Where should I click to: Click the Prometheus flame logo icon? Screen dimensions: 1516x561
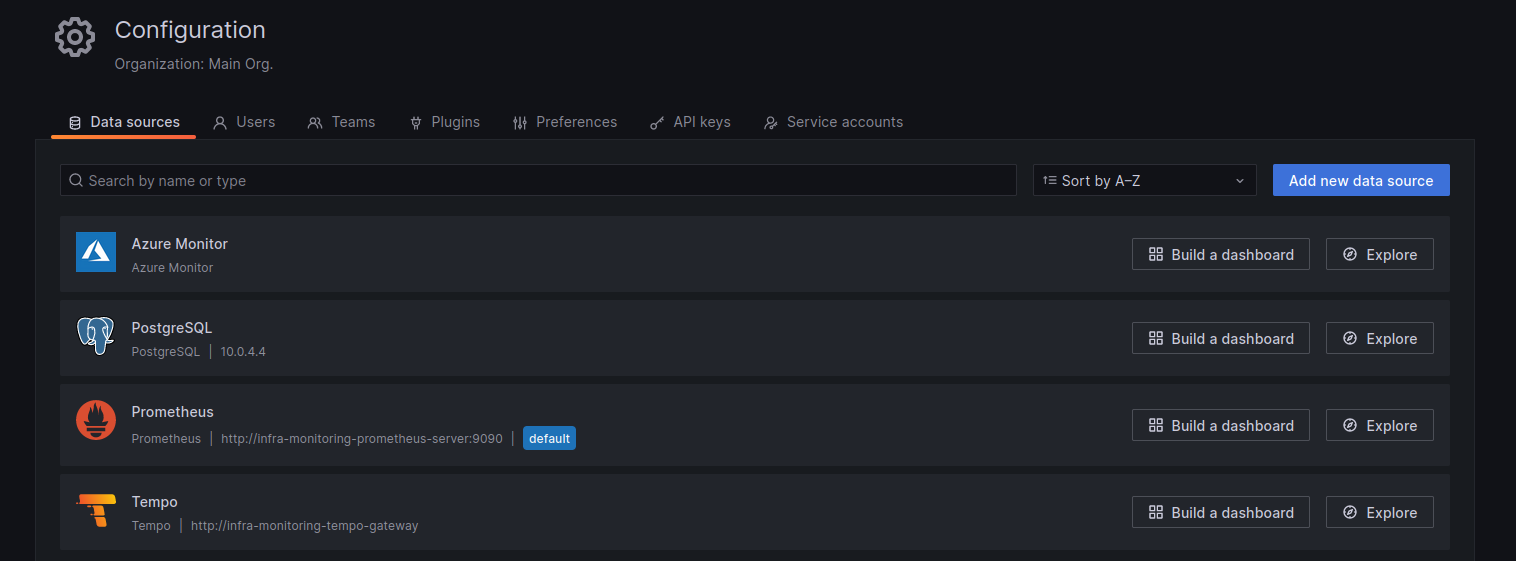coord(96,420)
